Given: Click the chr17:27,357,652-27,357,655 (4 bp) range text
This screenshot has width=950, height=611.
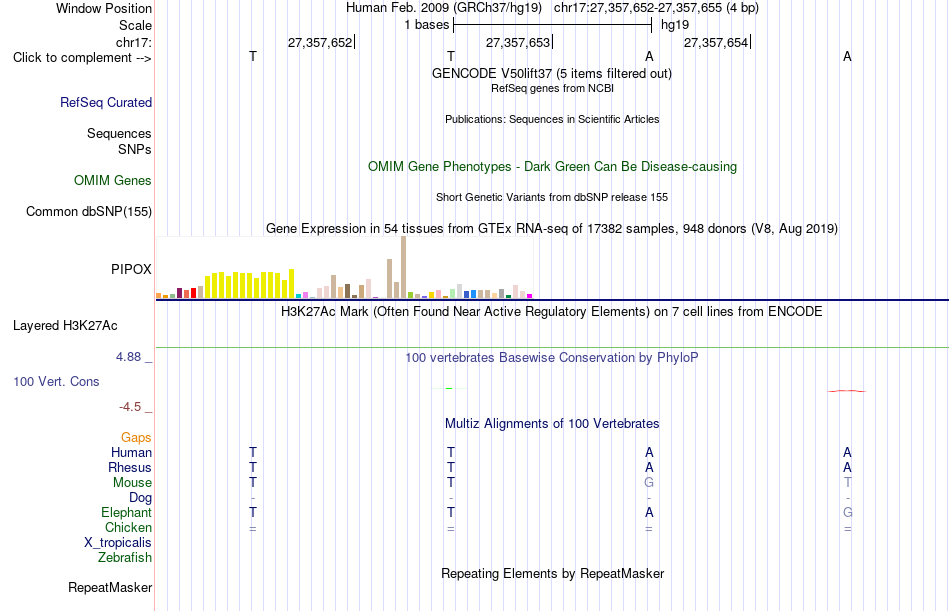Looking at the screenshot, I should [656, 8].
